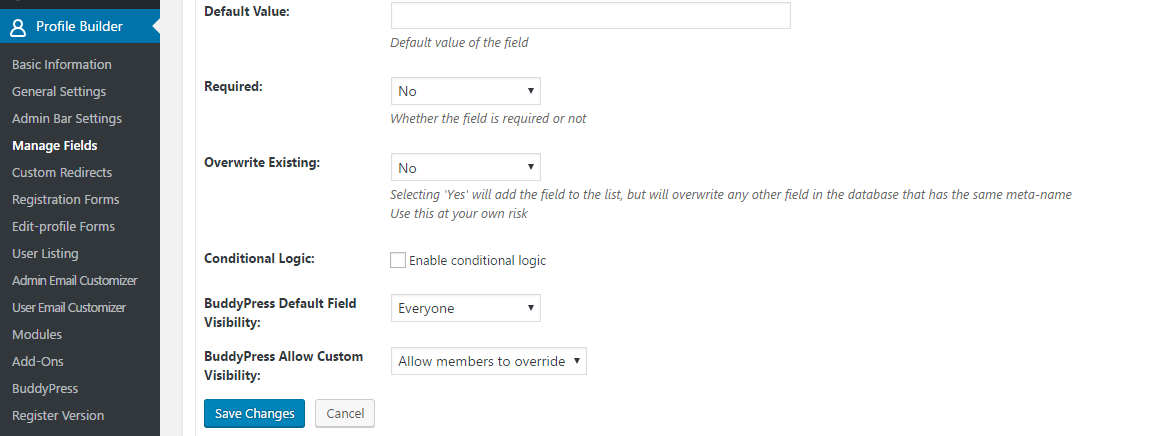Image resolution: width=1163 pixels, height=436 pixels.
Task: Open Basic Information menu item
Action: tap(62, 65)
